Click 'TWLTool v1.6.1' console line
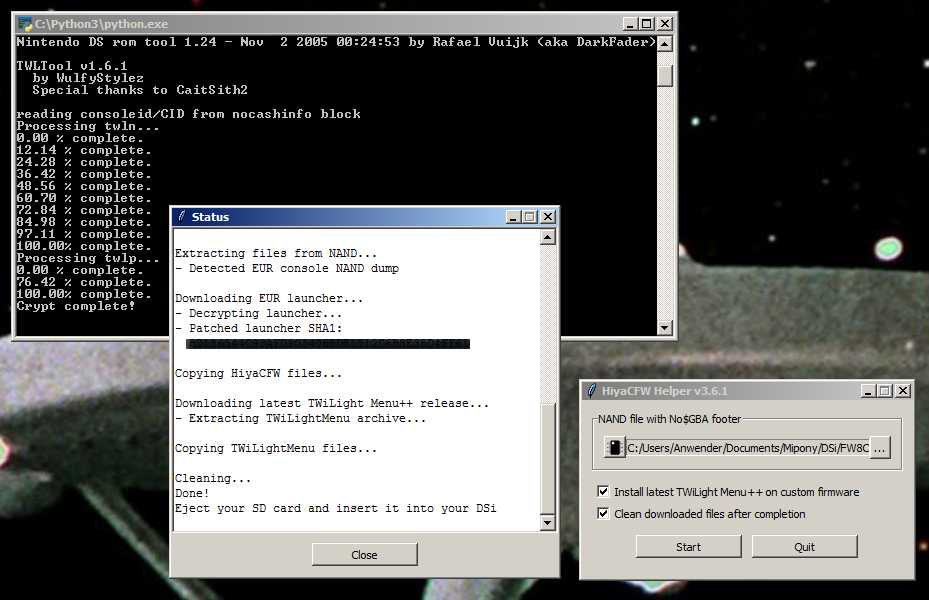Image resolution: width=929 pixels, height=600 pixels. pos(72,66)
